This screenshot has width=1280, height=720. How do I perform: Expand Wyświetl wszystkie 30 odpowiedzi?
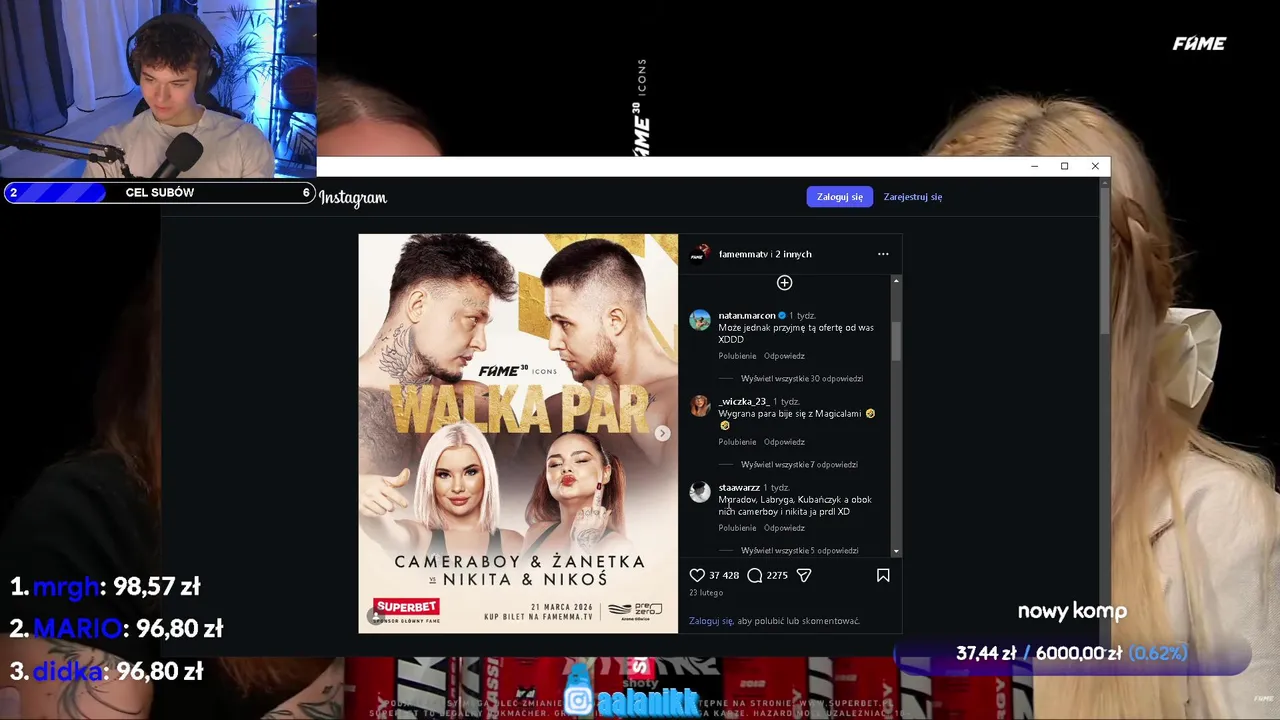click(x=802, y=379)
